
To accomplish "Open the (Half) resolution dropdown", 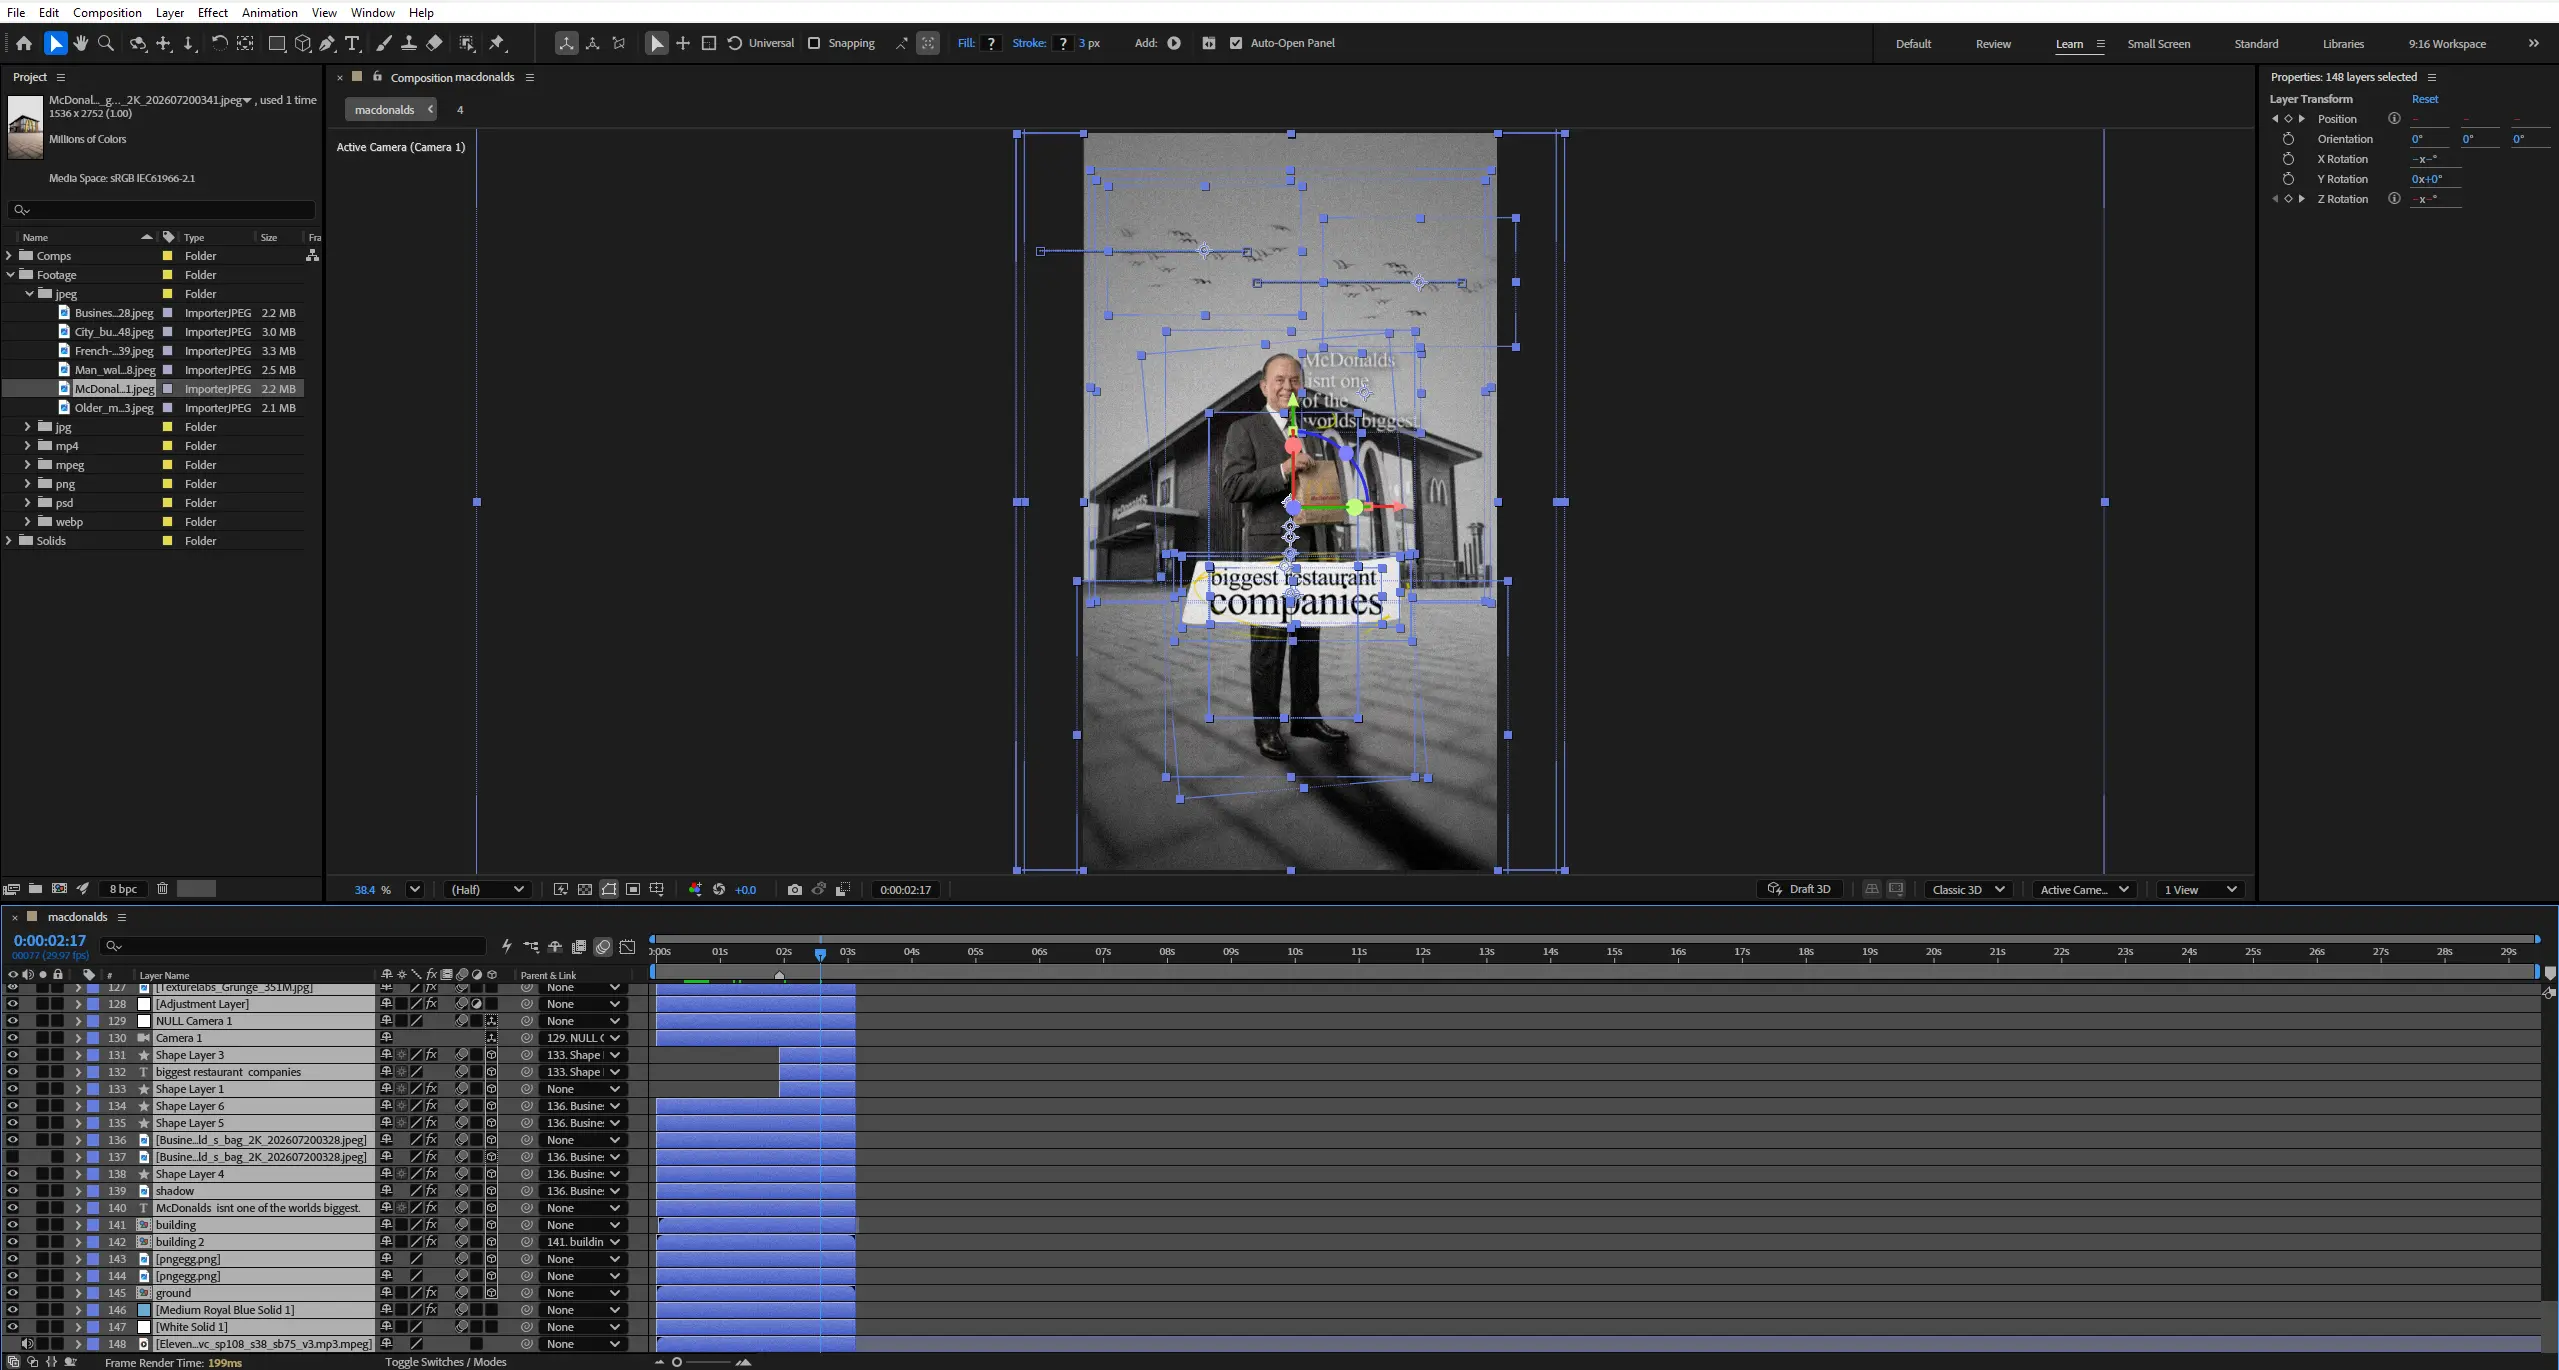I will [x=487, y=889].
